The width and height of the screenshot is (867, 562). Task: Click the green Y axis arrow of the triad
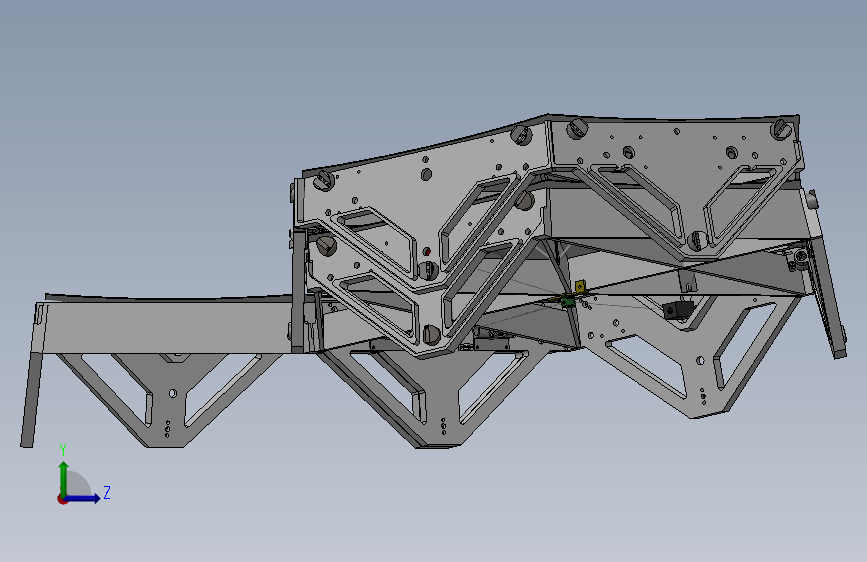(64, 478)
